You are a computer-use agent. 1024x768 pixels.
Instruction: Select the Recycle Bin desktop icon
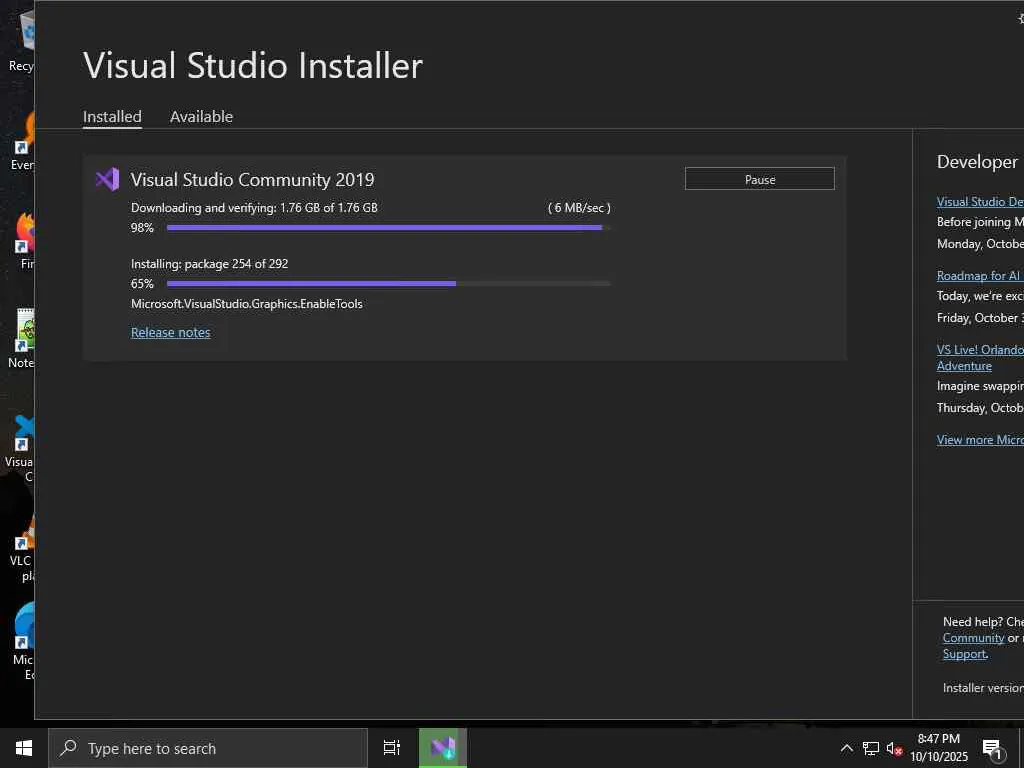pyautogui.click(x=22, y=41)
